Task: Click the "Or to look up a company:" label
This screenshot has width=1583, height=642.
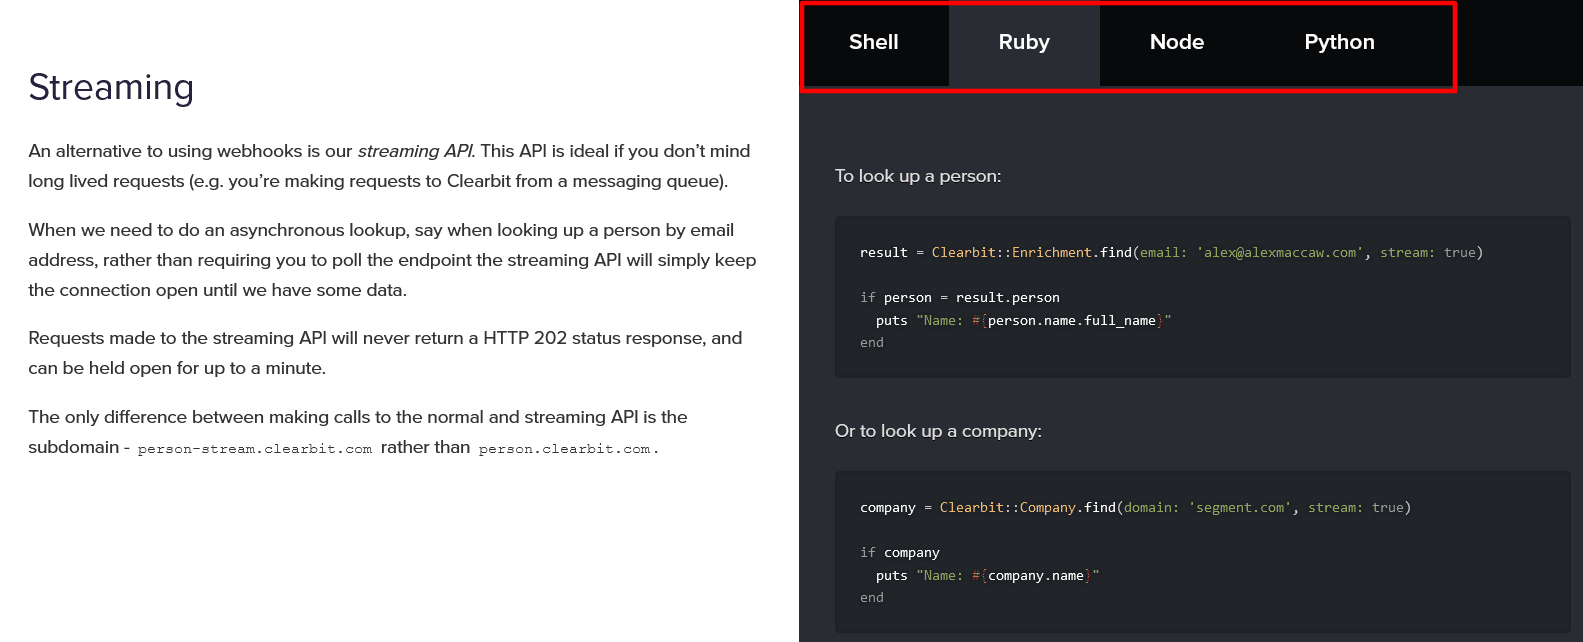Action: click(937, 431)
